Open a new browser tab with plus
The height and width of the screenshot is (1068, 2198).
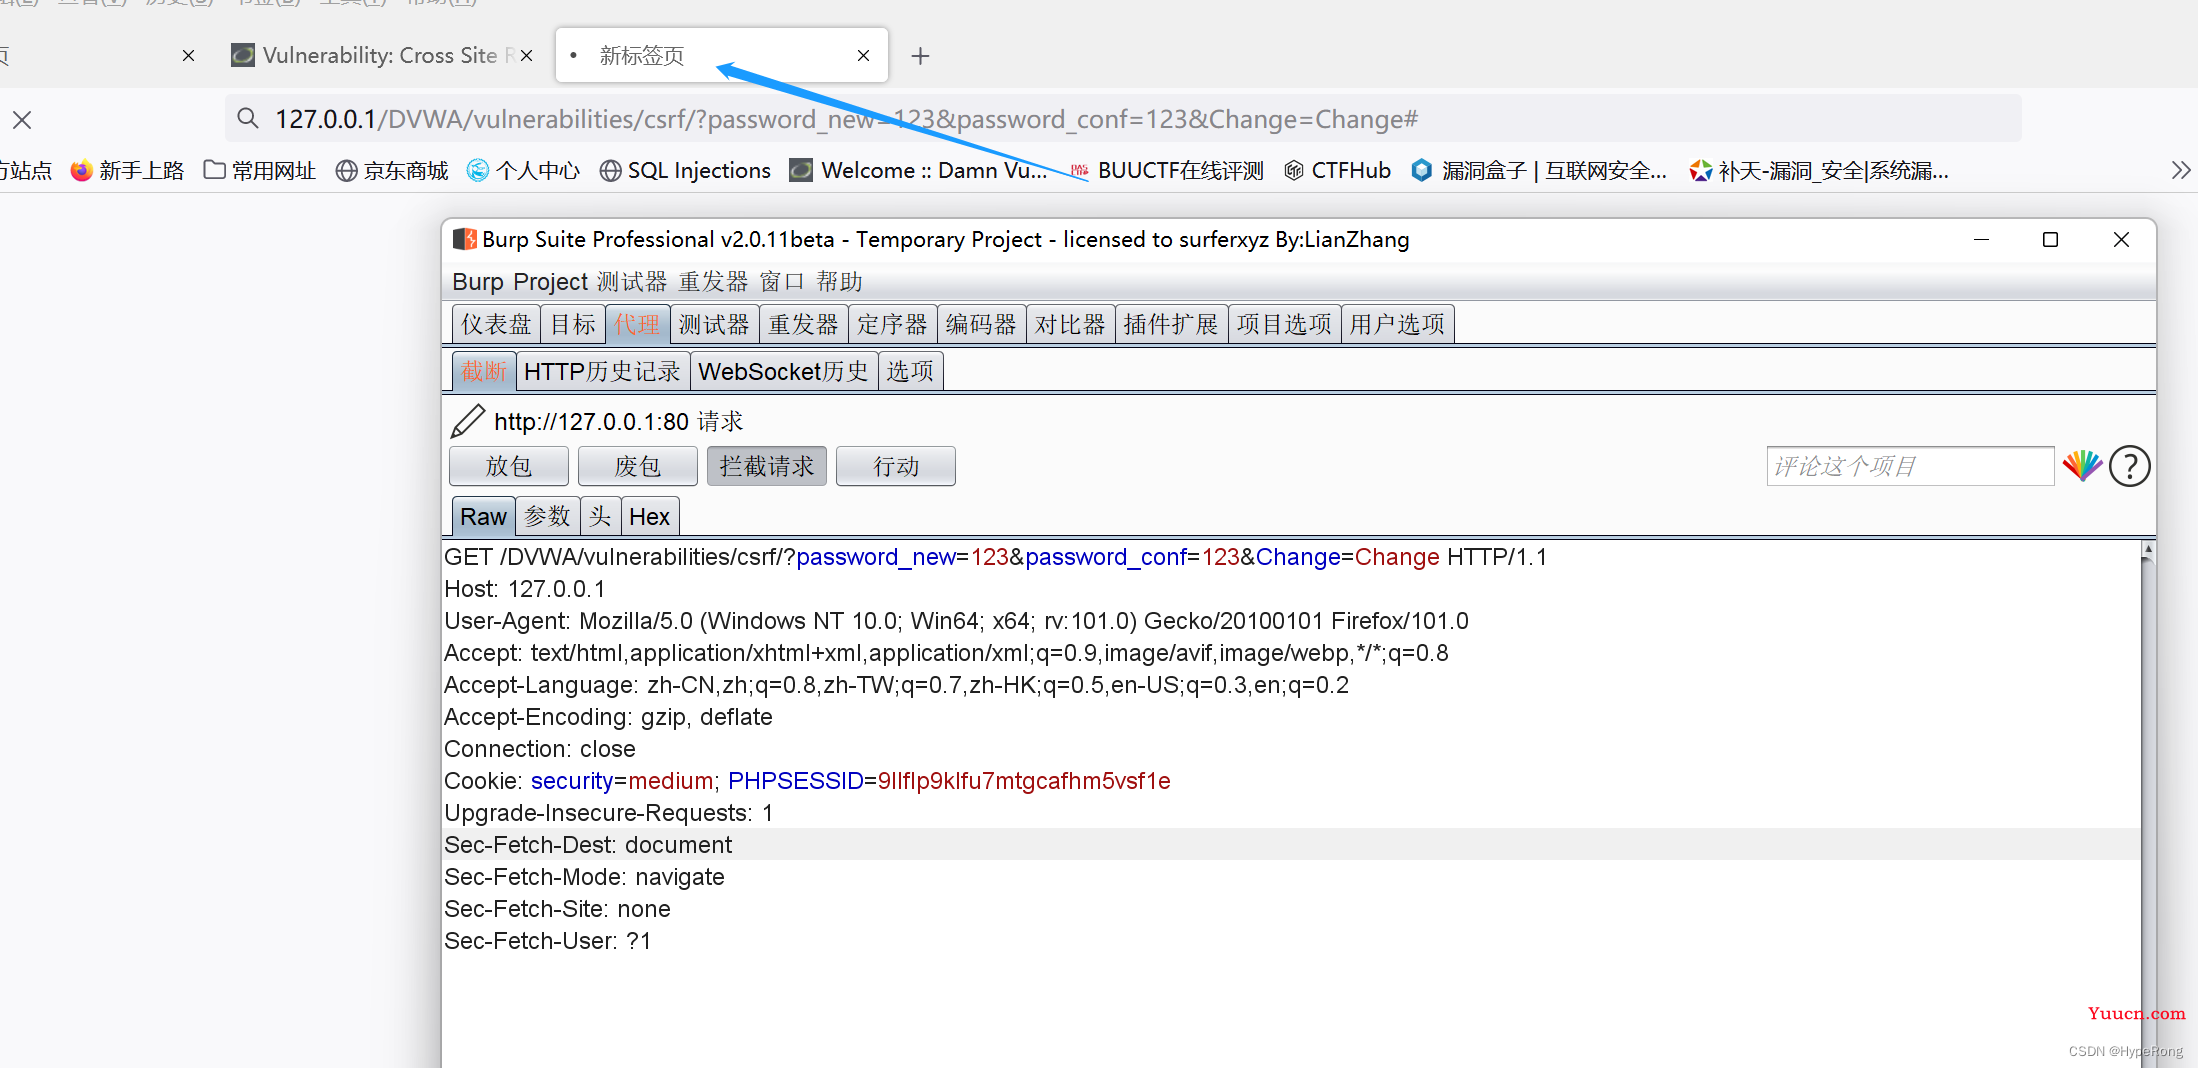pos(920,56)
